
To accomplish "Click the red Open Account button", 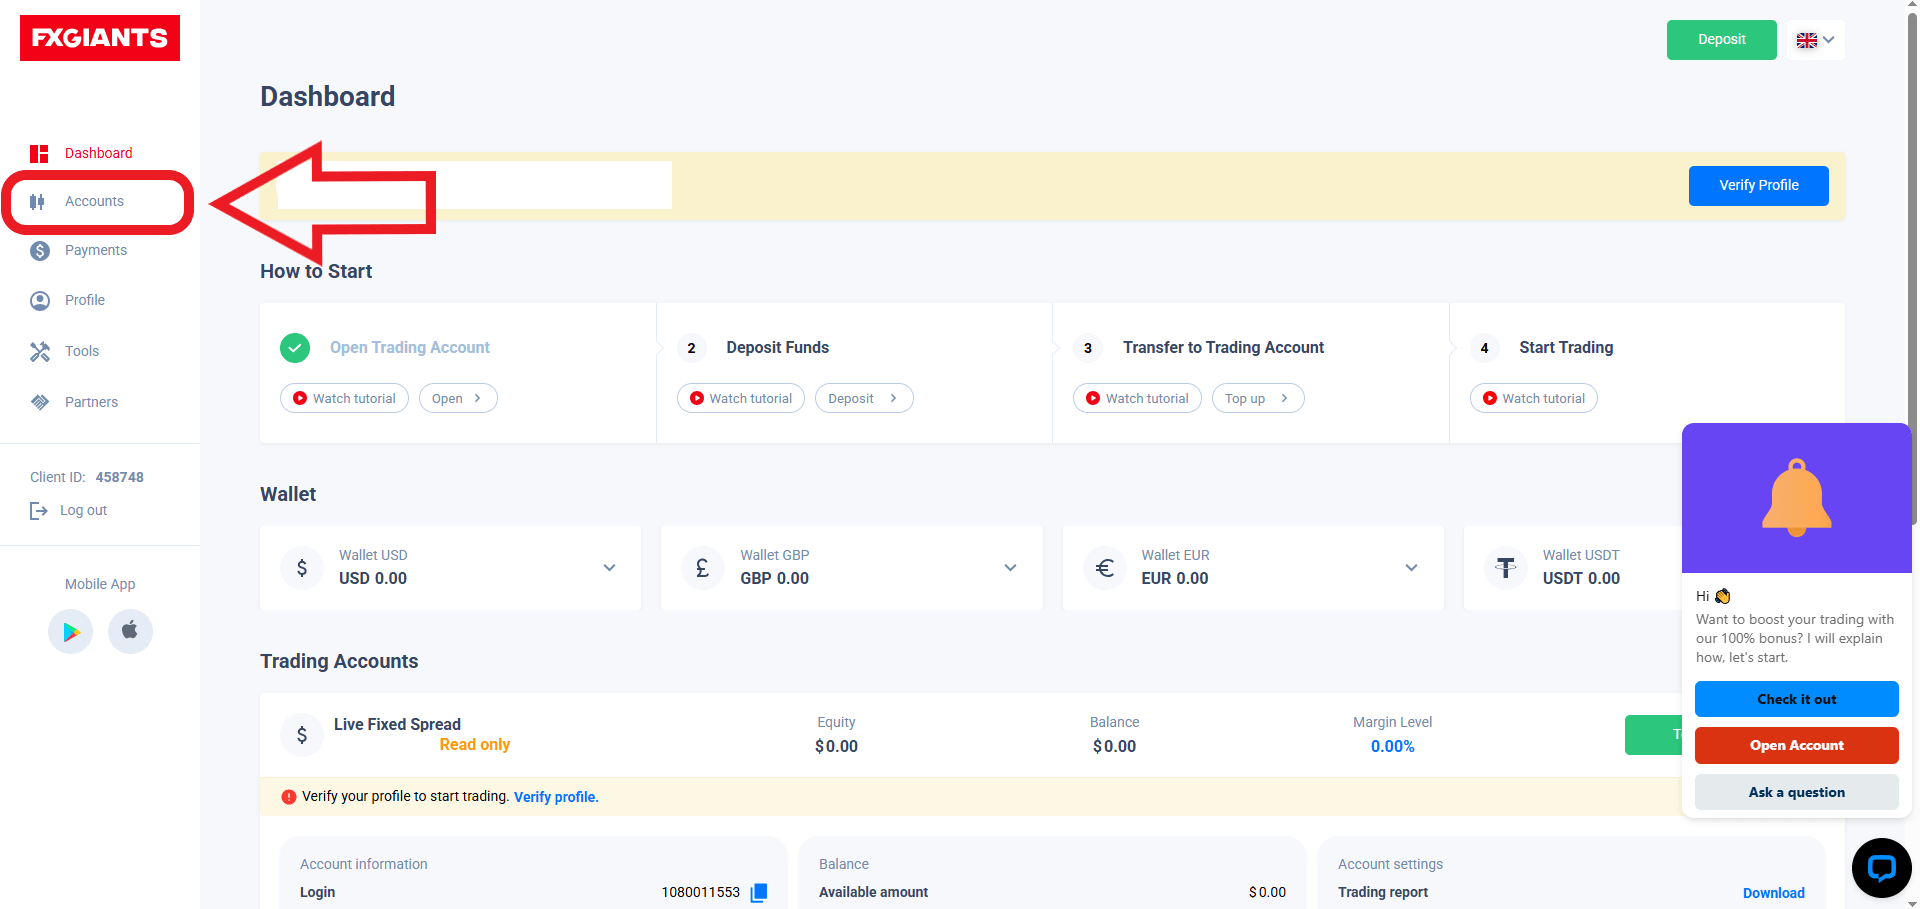I will (1797, 745).
